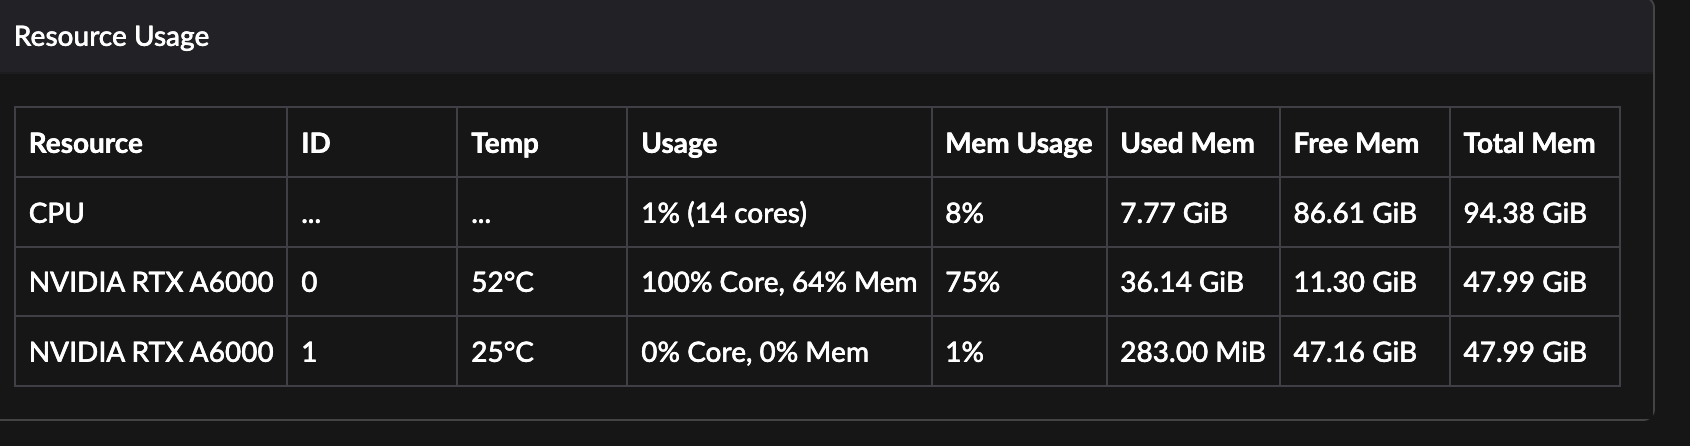Viewport: 1690px width, 446px height.
Task: Click the CPU used memory 7.77 GiB
Action: [1174, 213]
